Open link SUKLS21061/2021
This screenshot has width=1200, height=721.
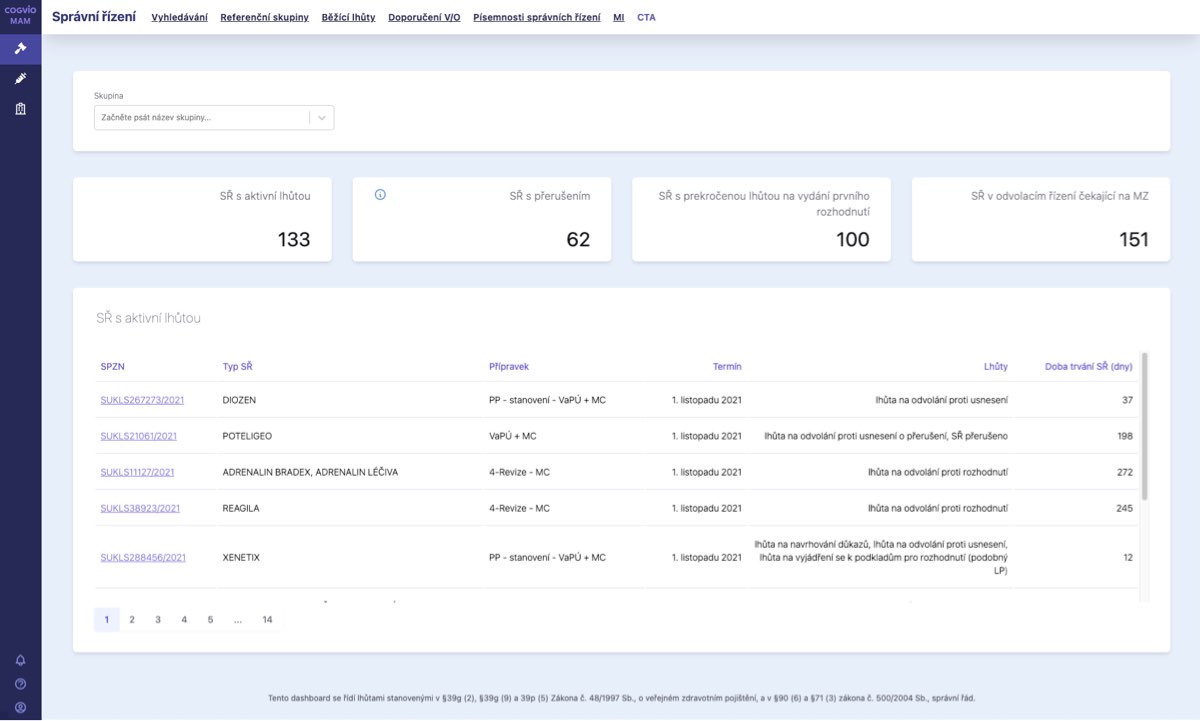139,436
